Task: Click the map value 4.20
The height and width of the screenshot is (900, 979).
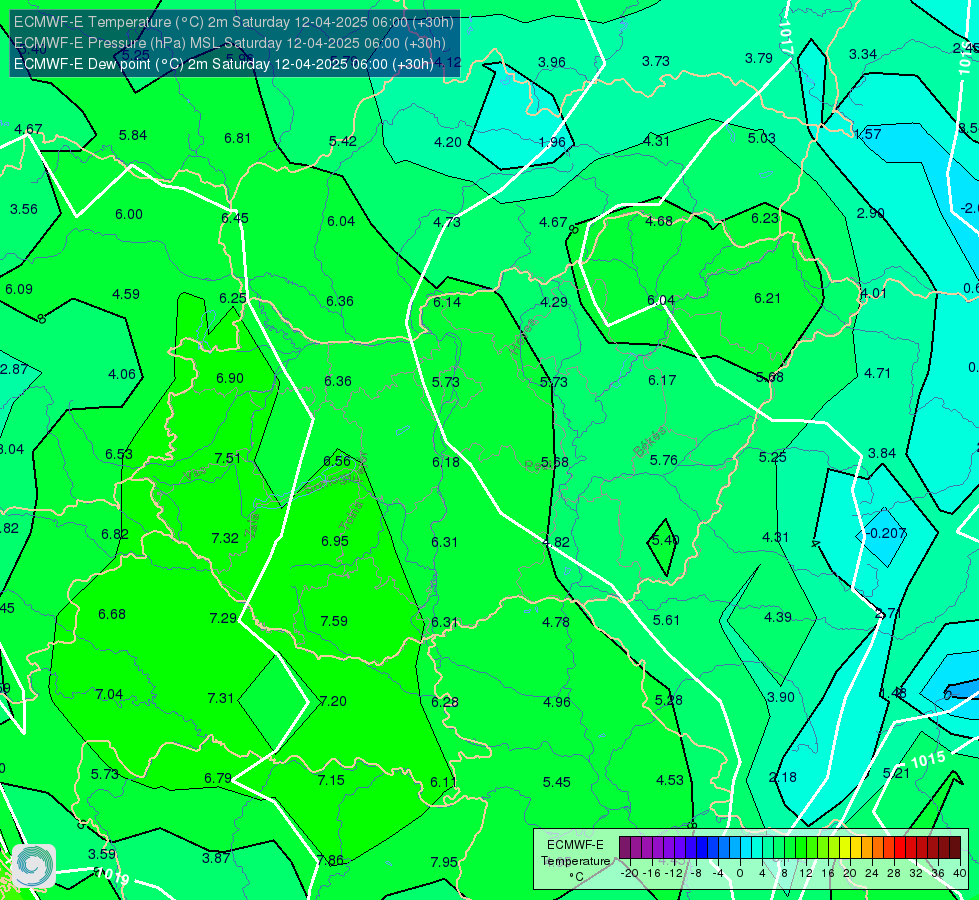Action: point(448,142)
